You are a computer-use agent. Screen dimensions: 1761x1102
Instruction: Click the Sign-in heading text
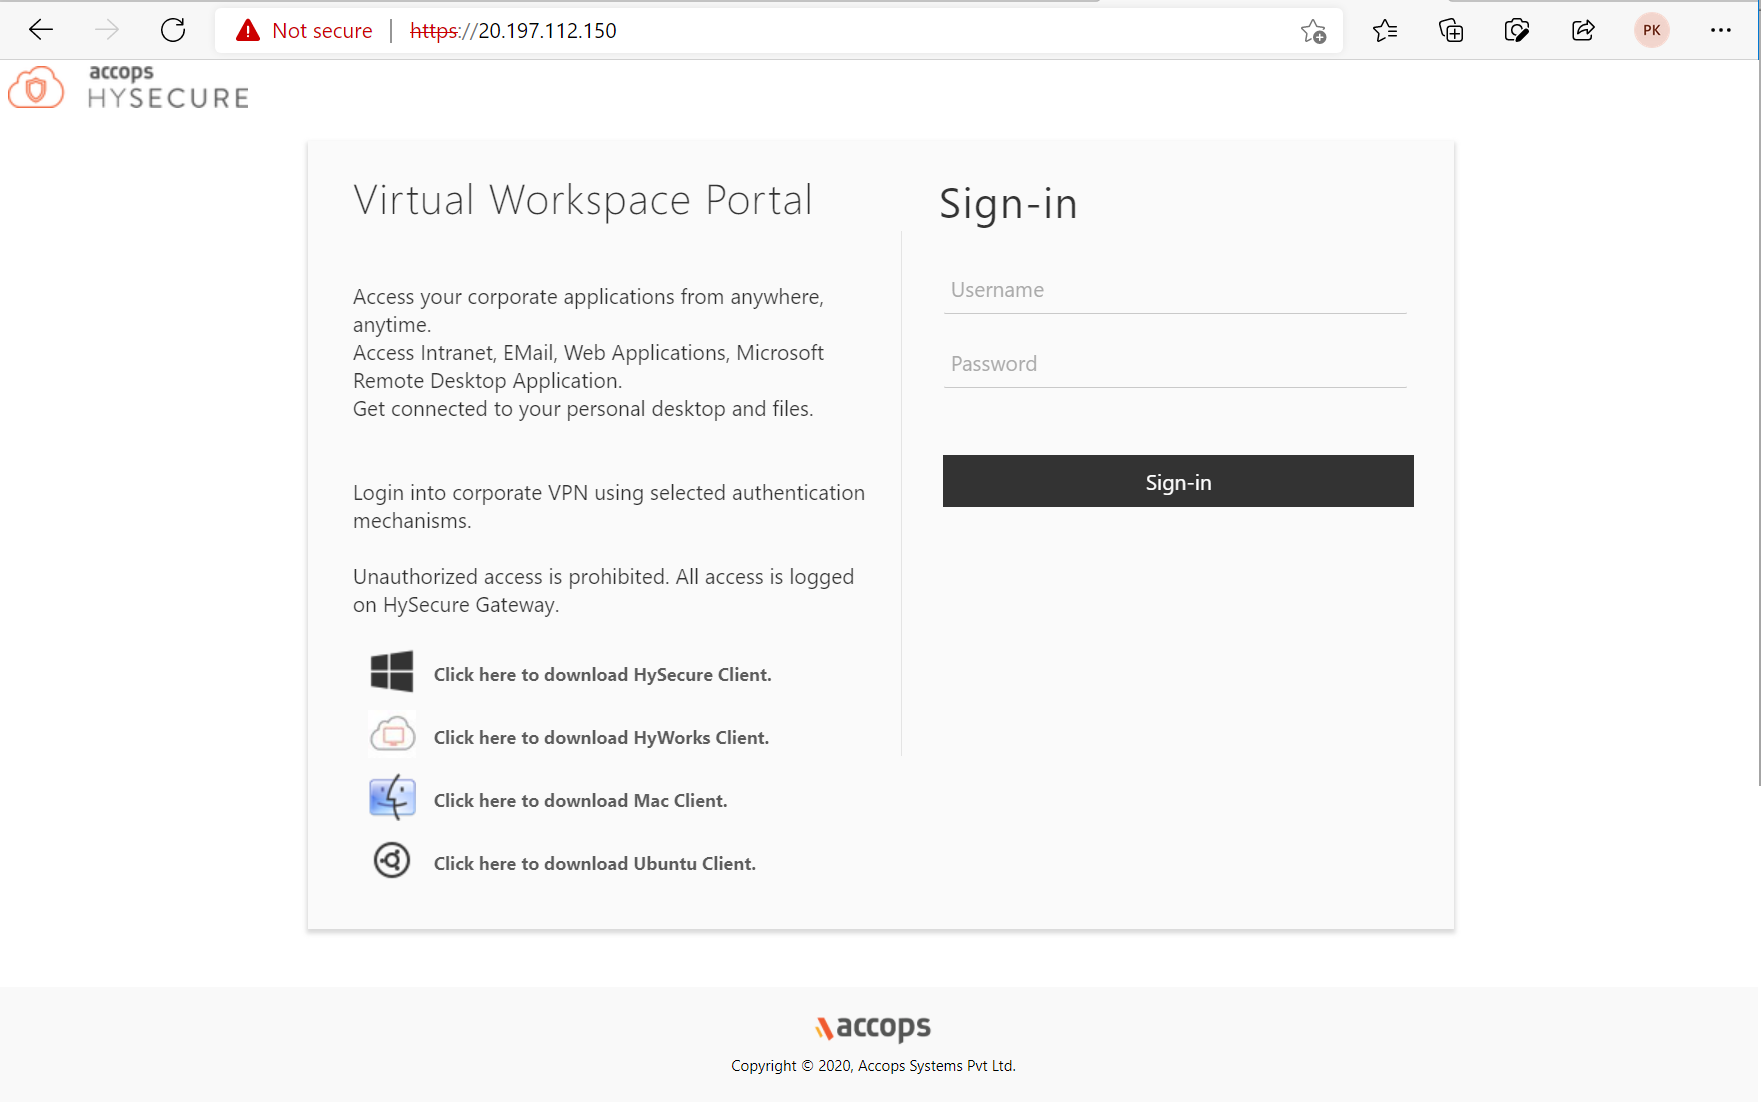click(1008, 204)
